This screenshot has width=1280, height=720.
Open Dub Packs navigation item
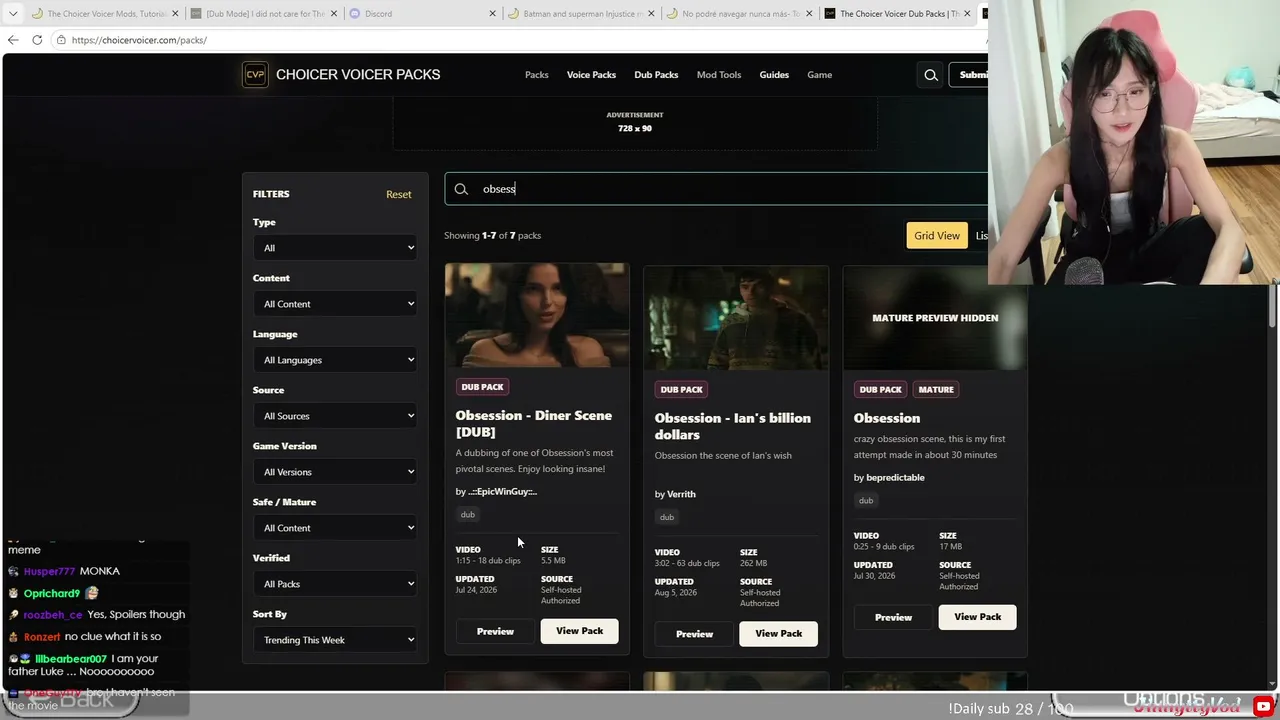(656, 75)
